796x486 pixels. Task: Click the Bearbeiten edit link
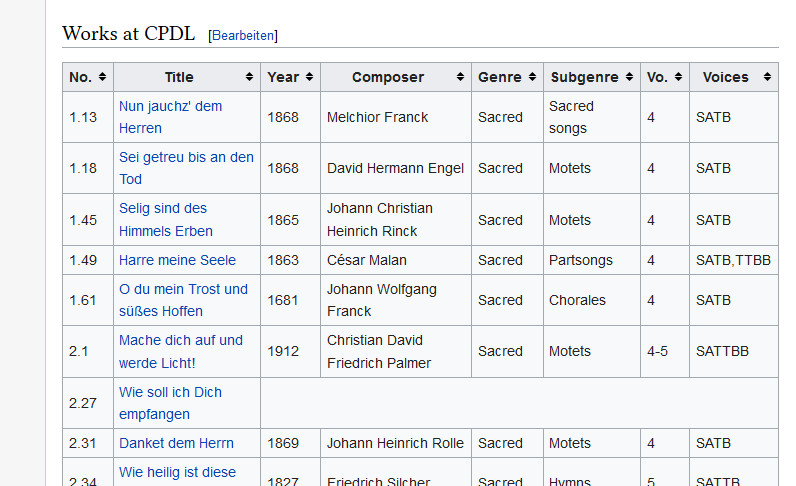tap(242, 35)
